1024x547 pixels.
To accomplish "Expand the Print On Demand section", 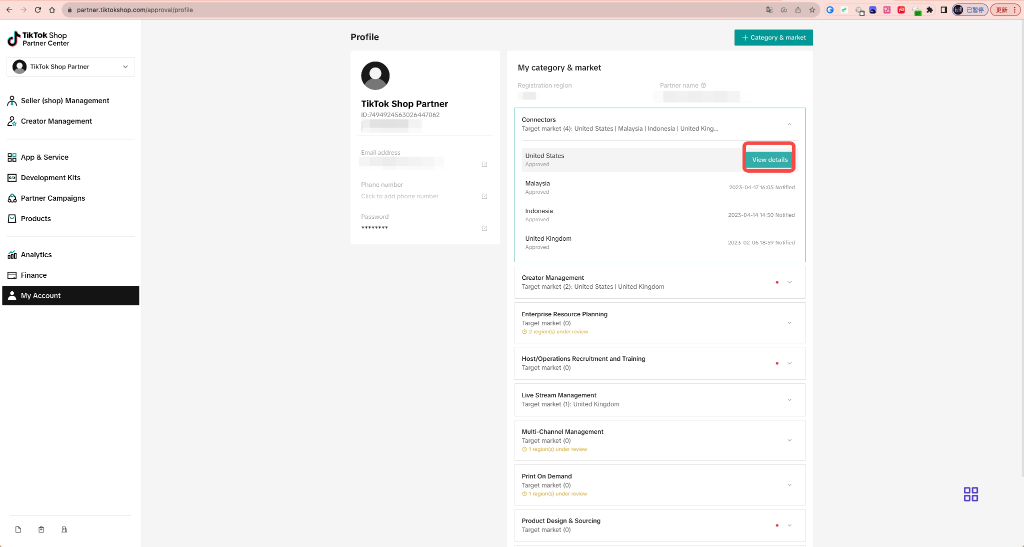I will pos(790,485).
